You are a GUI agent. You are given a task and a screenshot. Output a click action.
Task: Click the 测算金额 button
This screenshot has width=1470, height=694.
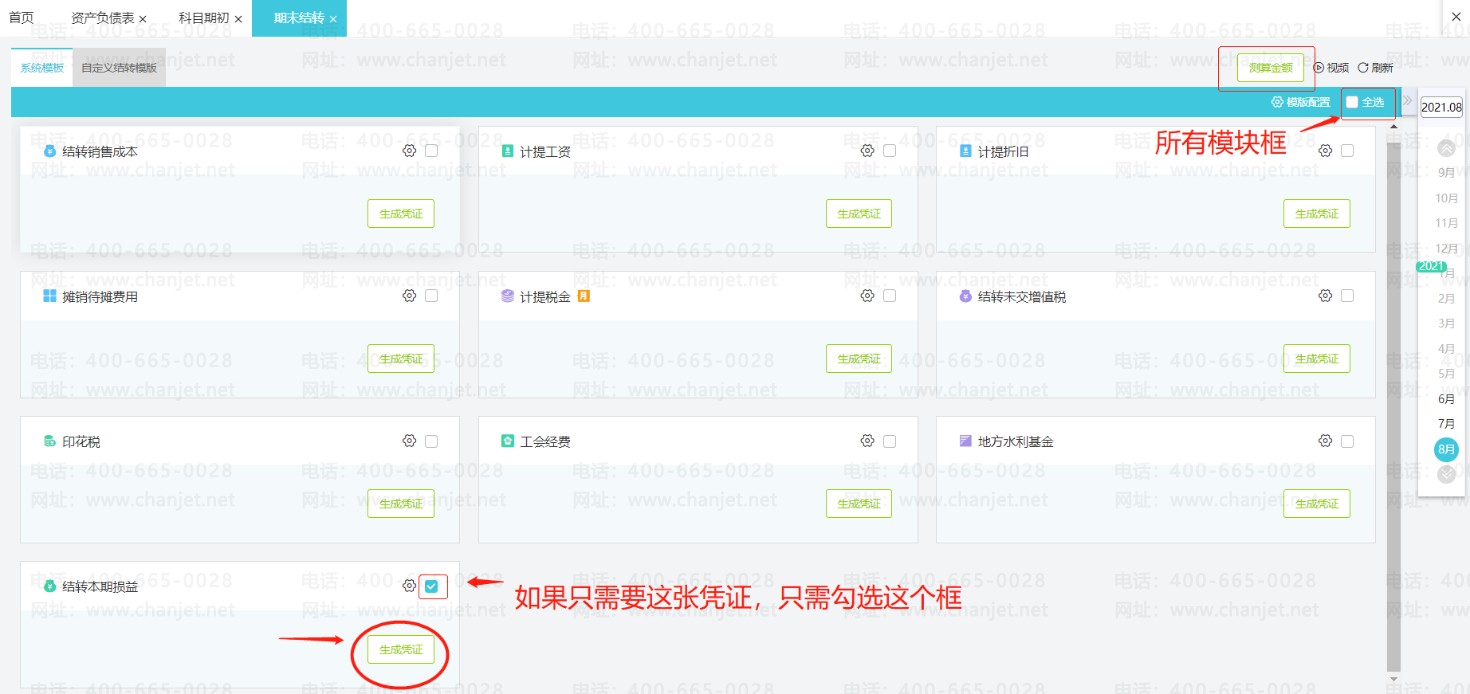point(1270,68)
